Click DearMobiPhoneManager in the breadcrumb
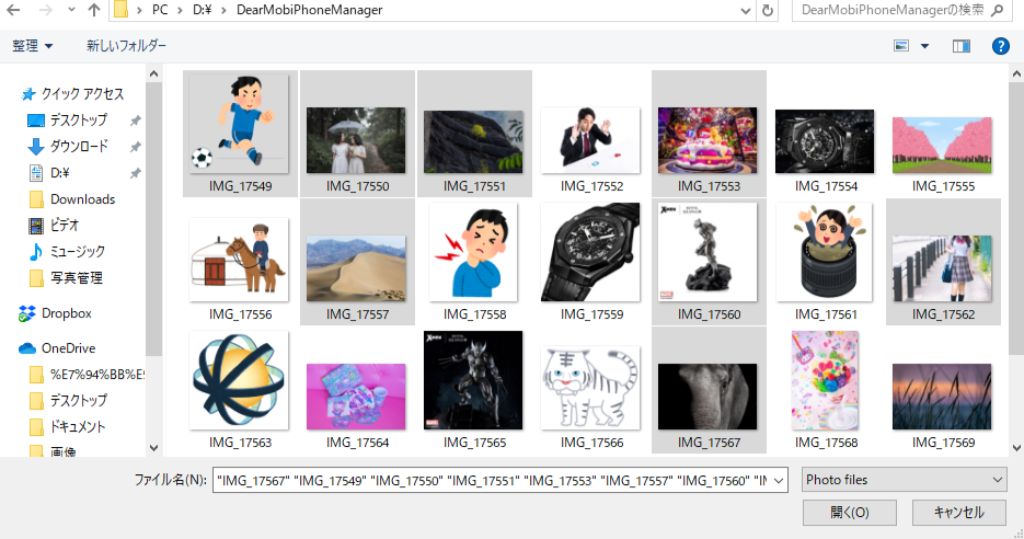The width and height of the screenshot is (1024, 539). pyautogui.click(x=310, y=10)
